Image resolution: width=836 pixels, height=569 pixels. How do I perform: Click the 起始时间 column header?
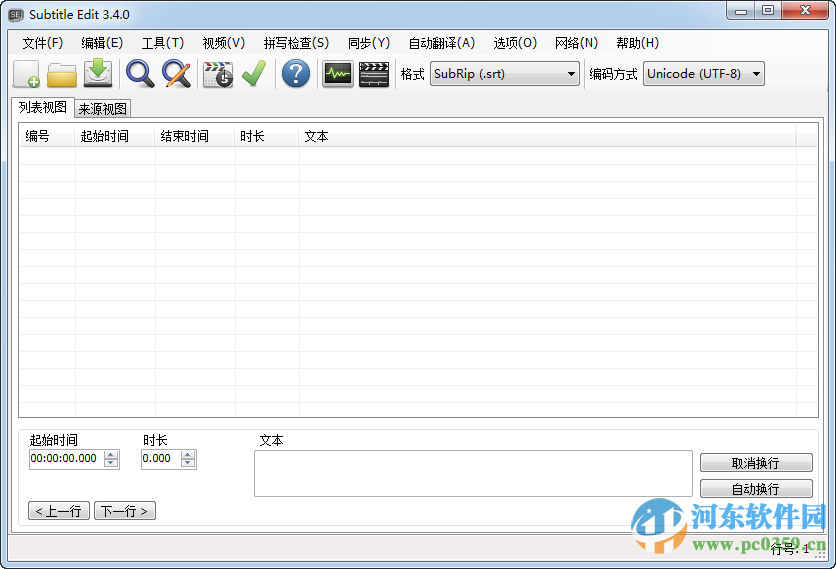pyautogui.click(x=115, y=136)
